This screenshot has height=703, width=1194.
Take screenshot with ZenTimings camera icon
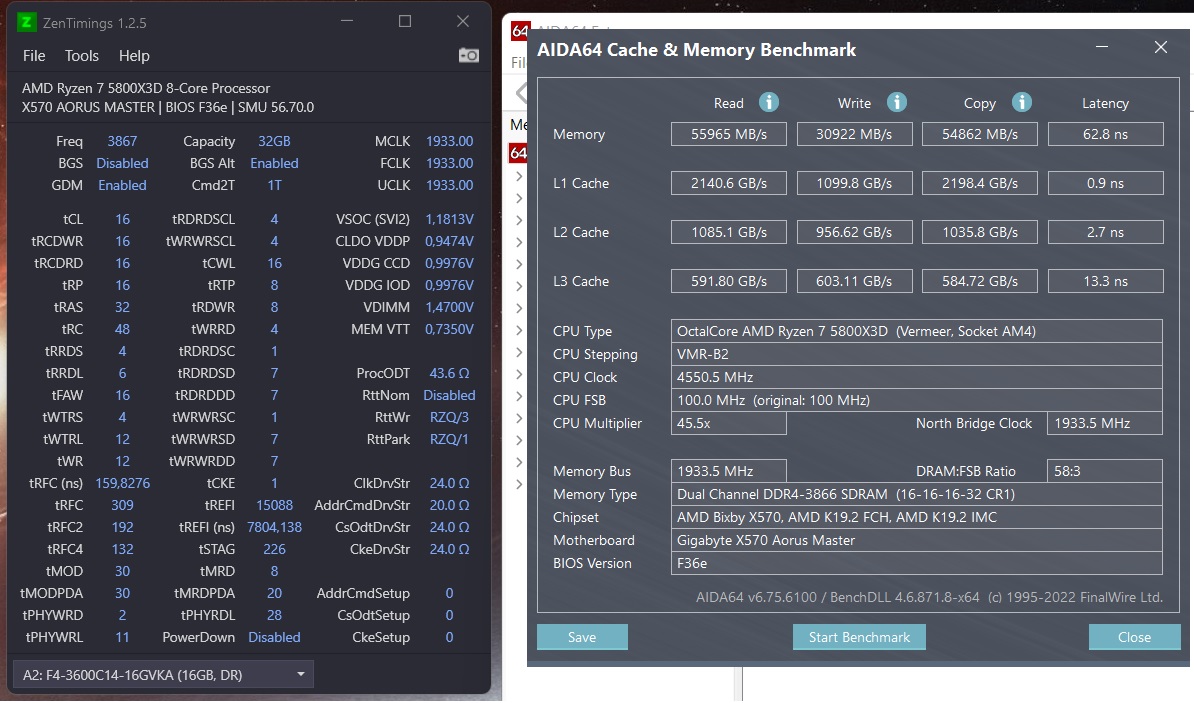pos(468,56)
